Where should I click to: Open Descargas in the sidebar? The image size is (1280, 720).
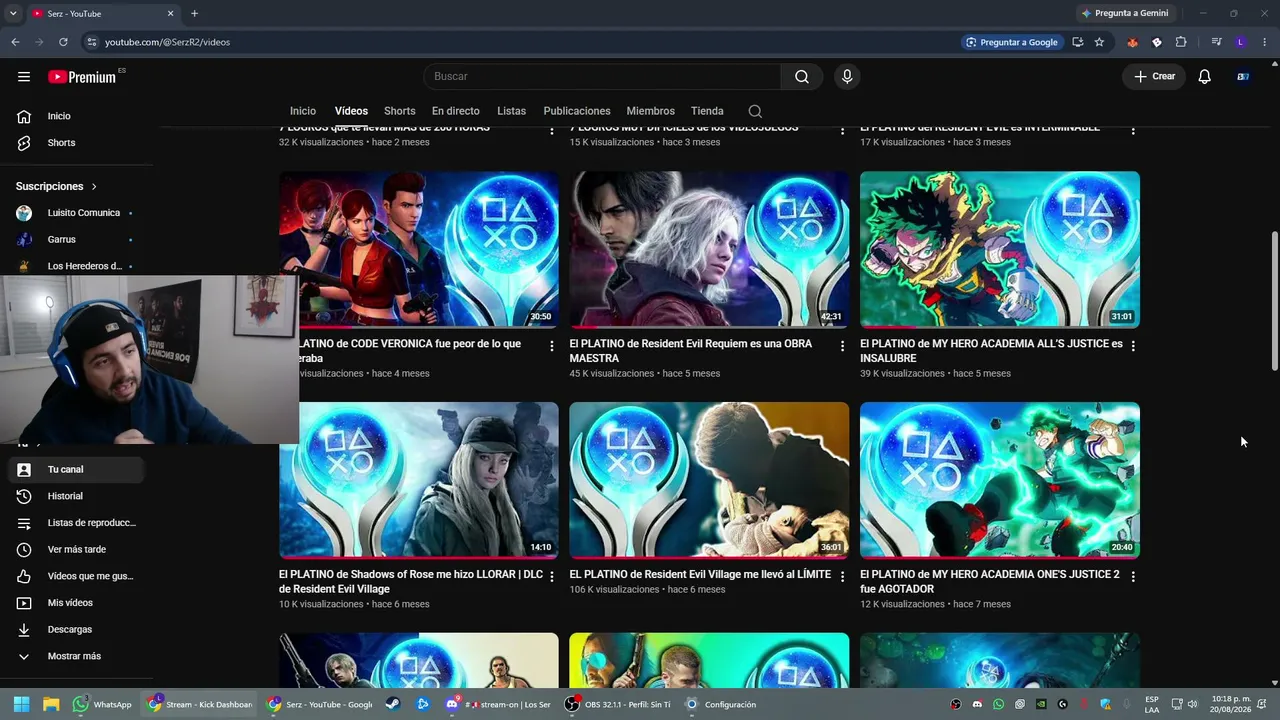point(75,629)
